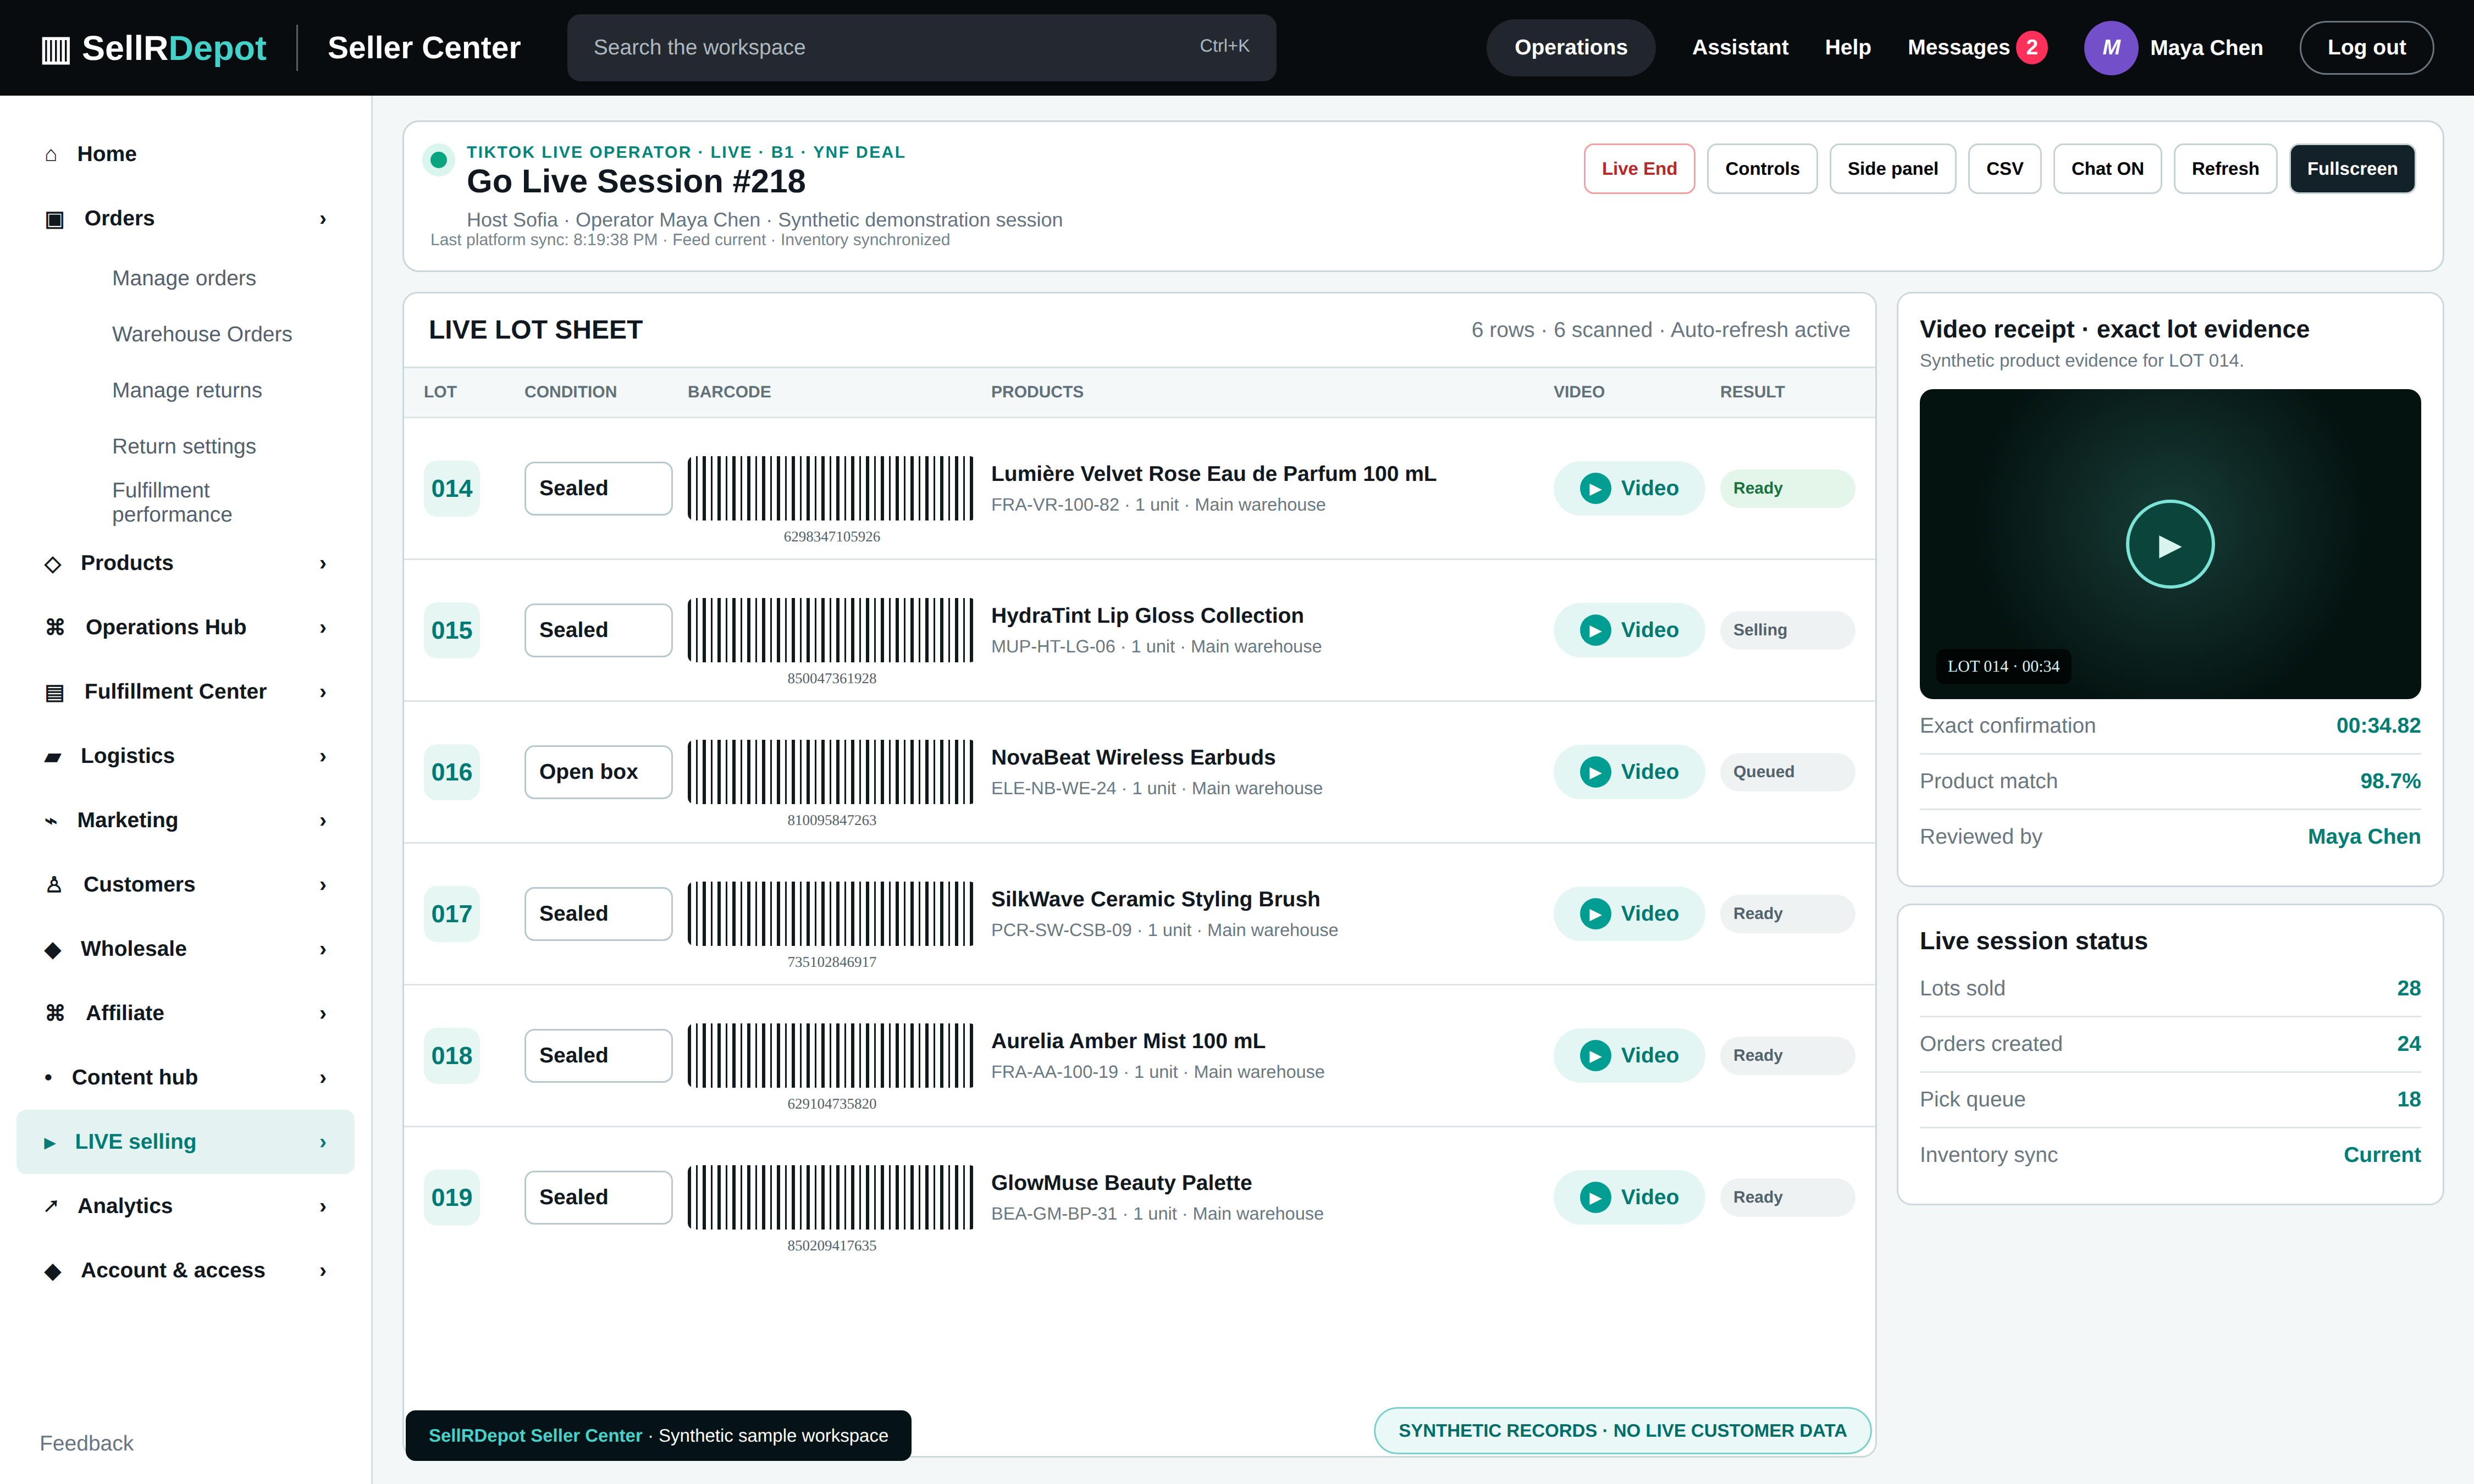Go to Manage orders in sidebar
The width and height of the screenshot is (2474, 1484).
pos(184,278)
